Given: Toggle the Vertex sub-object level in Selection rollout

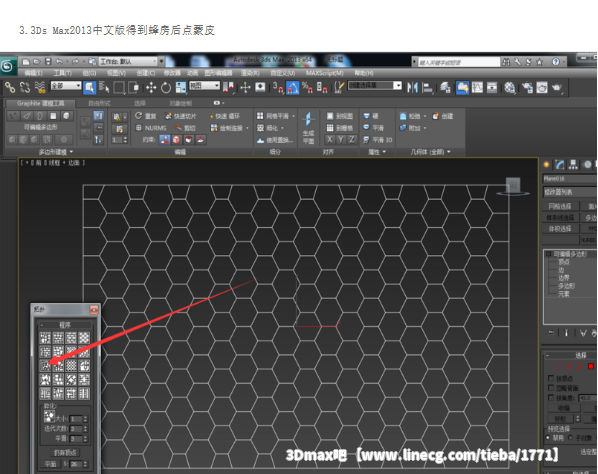Looking at the screenshot, I should 558,366.
